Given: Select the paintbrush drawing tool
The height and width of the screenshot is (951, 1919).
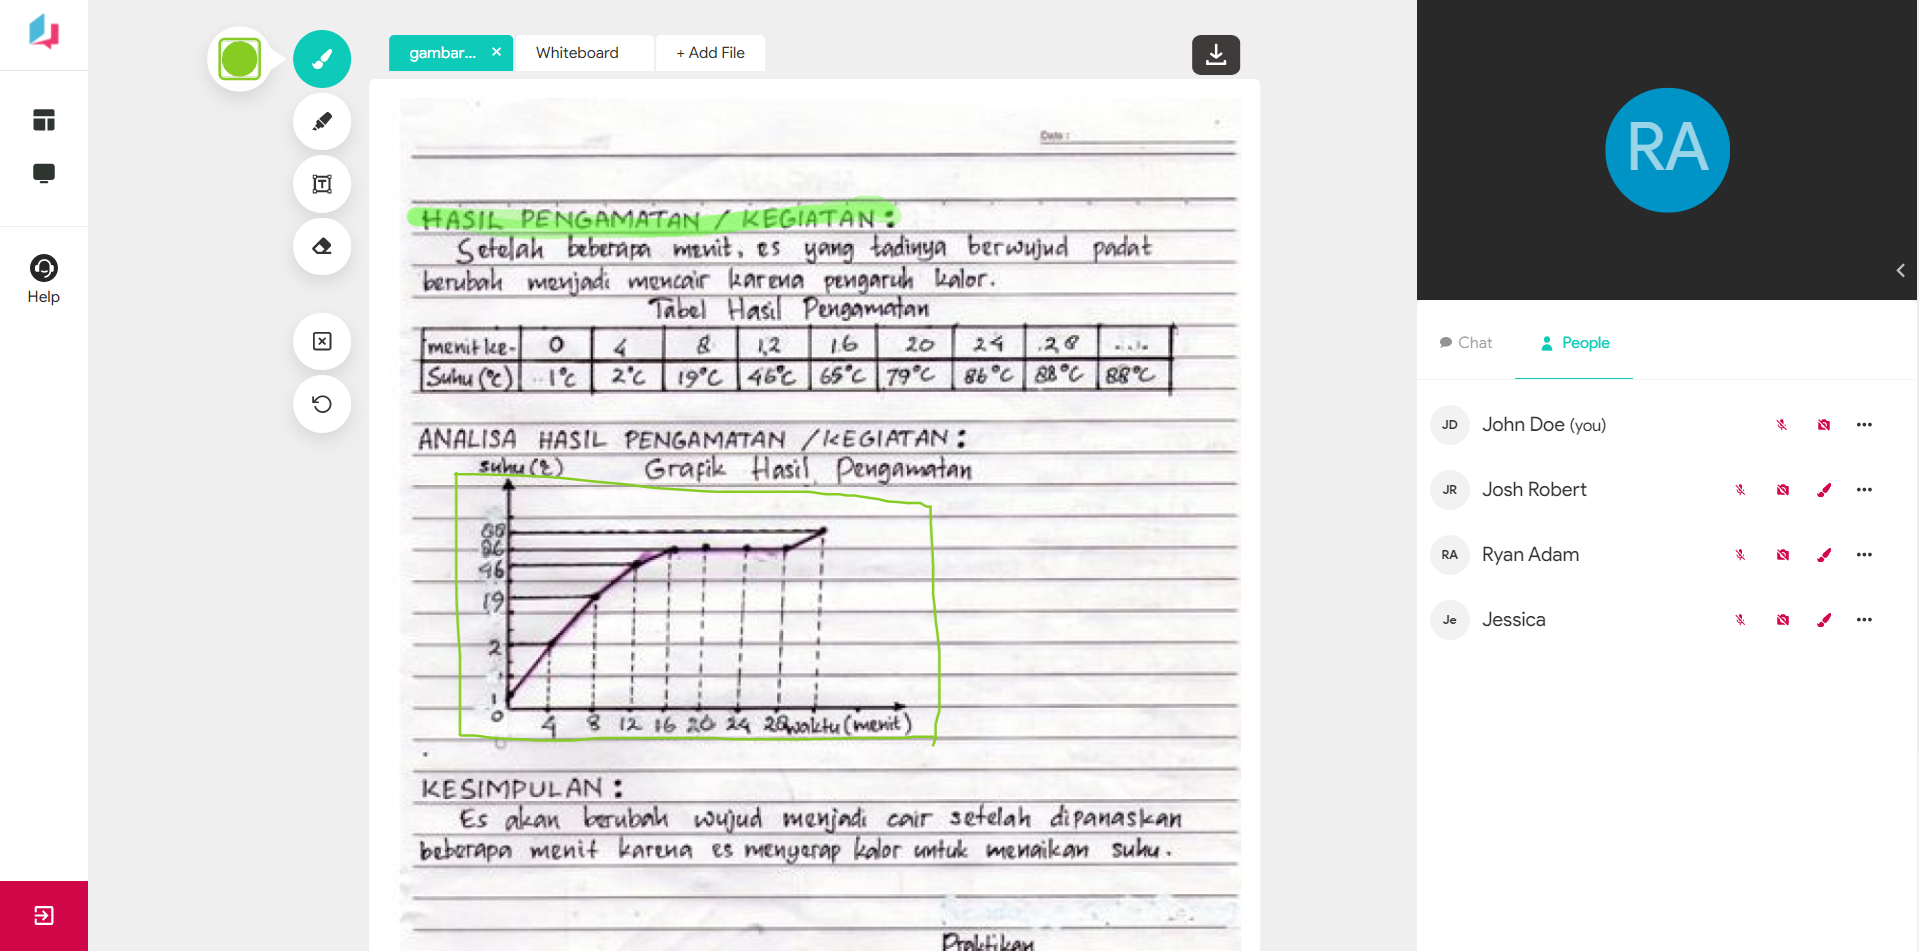Looking at the screenshot, I should tap(322, 59).
